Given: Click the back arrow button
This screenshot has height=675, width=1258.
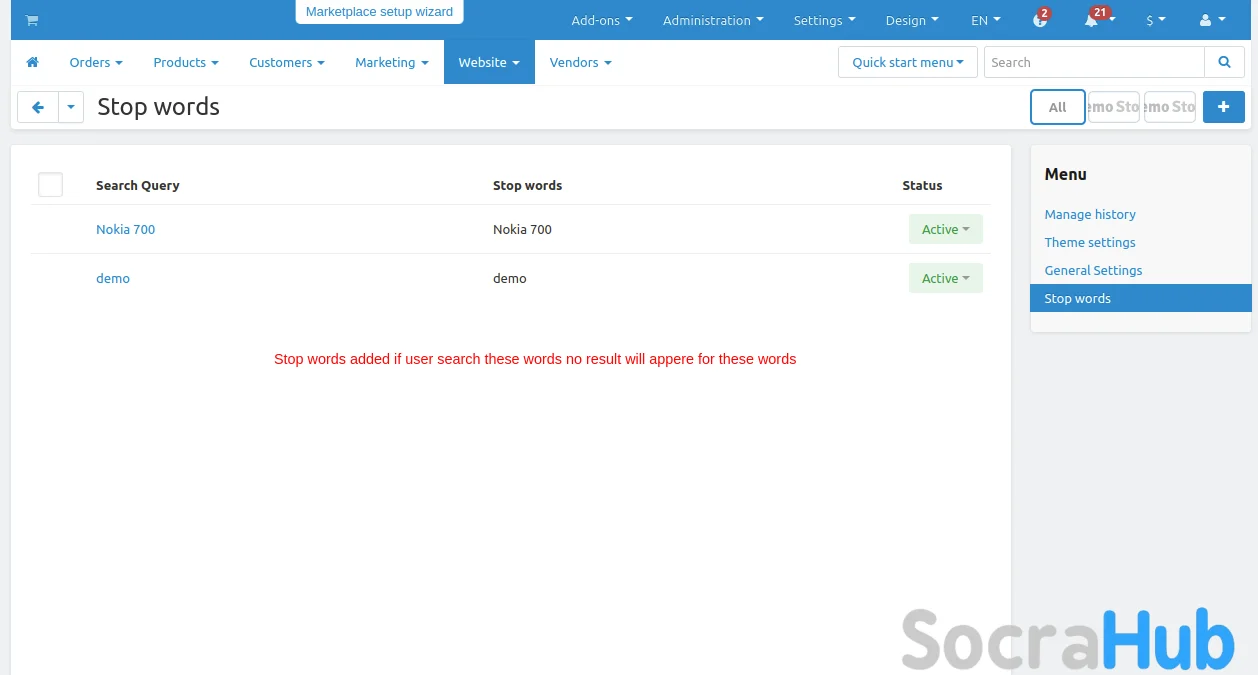Looking at the screenshot, I should point(38,107).
